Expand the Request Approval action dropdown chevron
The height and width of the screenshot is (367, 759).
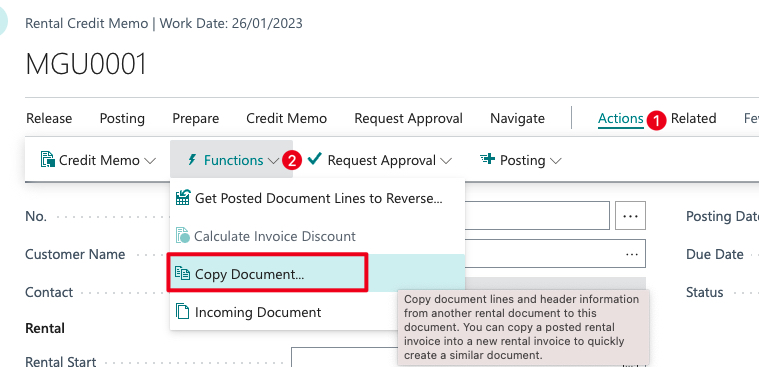[x=446, y=161]
